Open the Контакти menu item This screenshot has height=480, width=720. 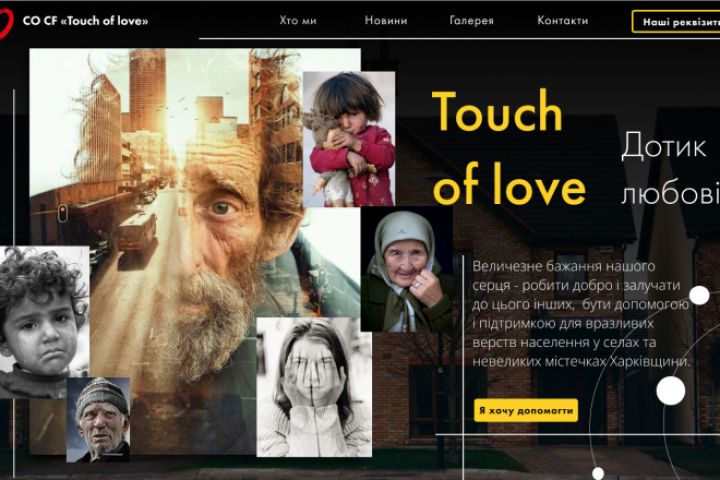[x=562, y=21]
